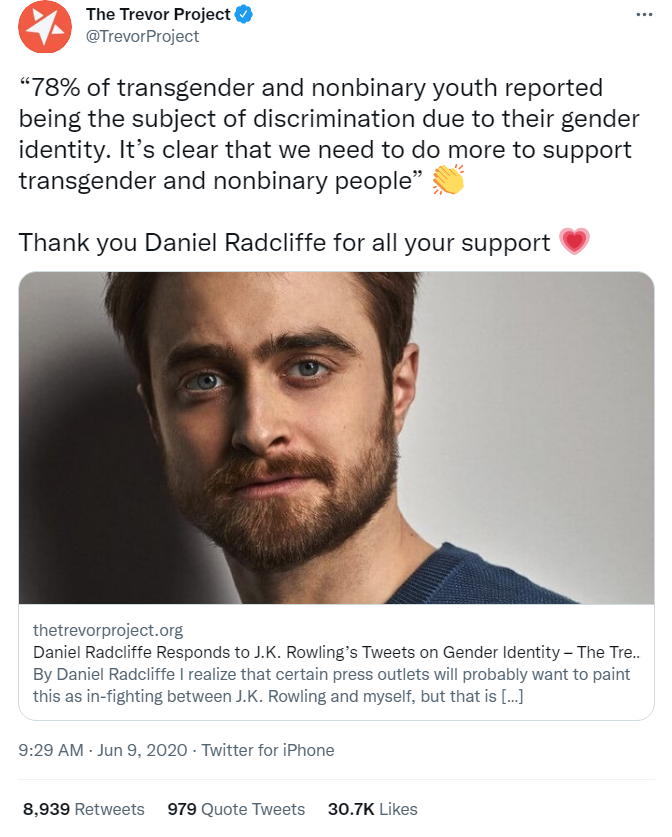View the 8,939 Retweets list
This screenshot has width=672, height=837.
pyautogui.click(x=84, y=809)
